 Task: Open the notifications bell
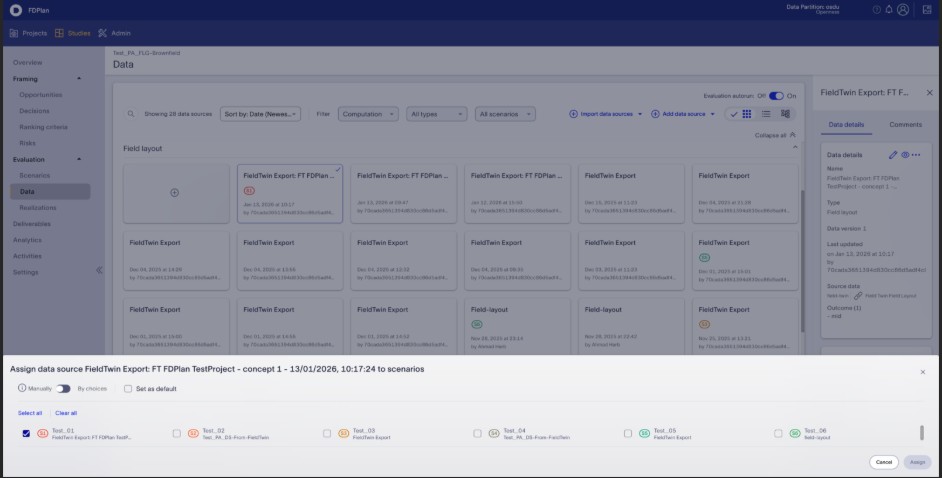tap(889, 10)
